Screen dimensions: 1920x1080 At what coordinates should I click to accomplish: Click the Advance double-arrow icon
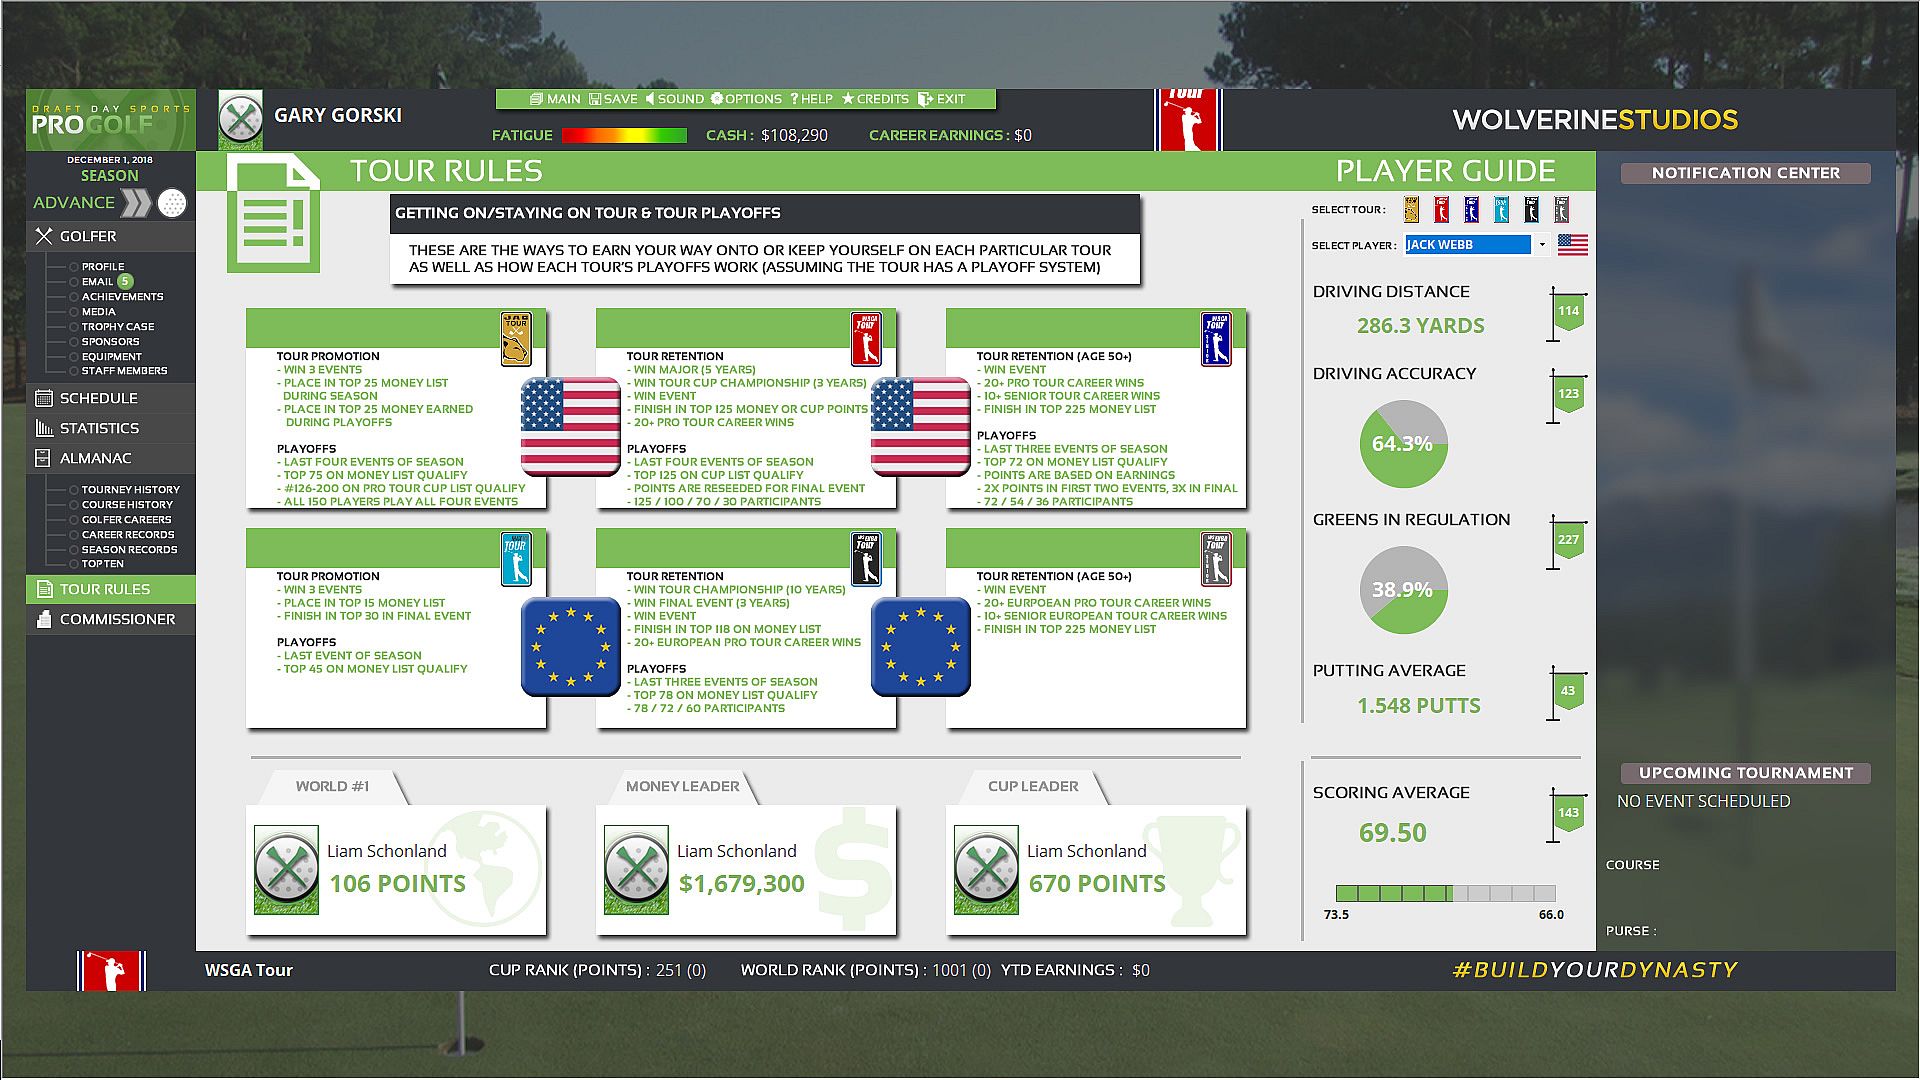[136, 203]
